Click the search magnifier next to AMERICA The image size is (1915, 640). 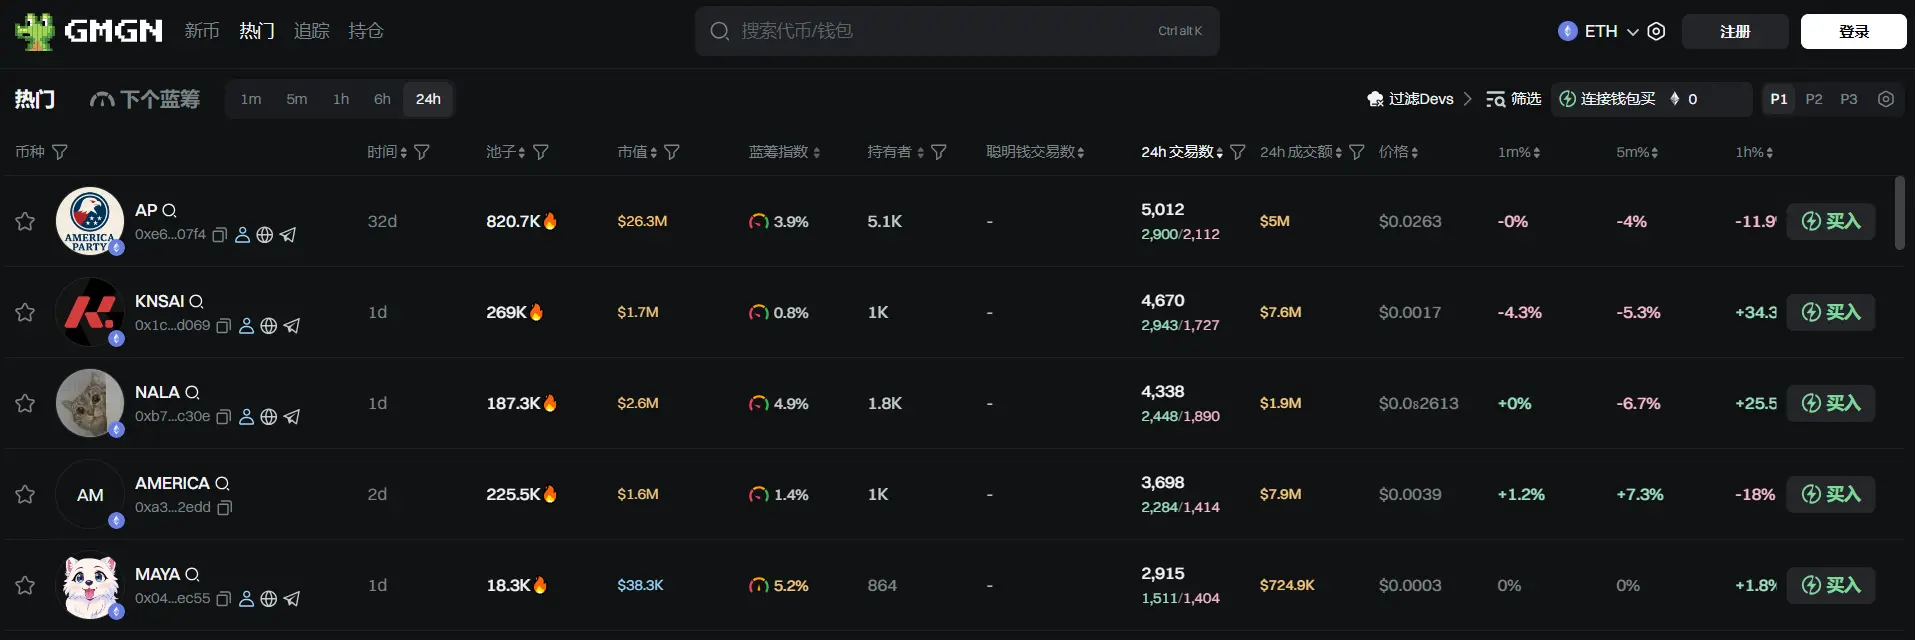point(222,484)
